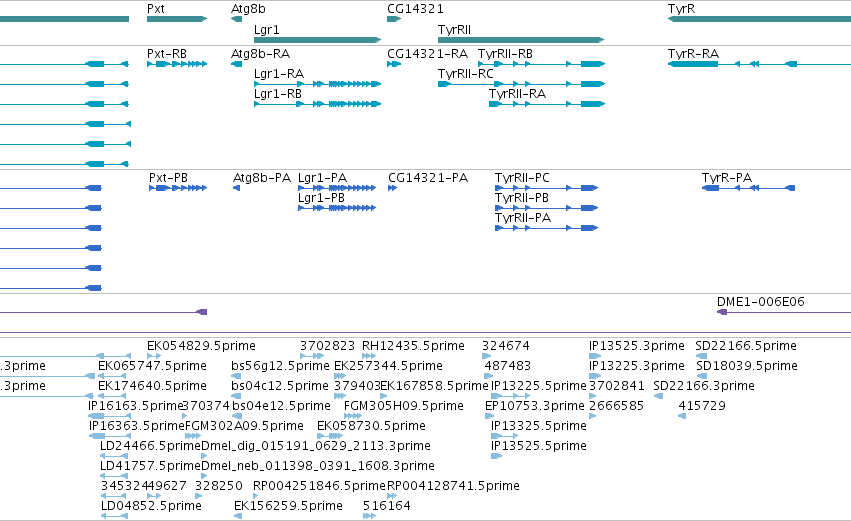The width and height of the screenshot is (851, 521).
Task: Click protein label Pxt-PB
Action: [x=168, y=178]
